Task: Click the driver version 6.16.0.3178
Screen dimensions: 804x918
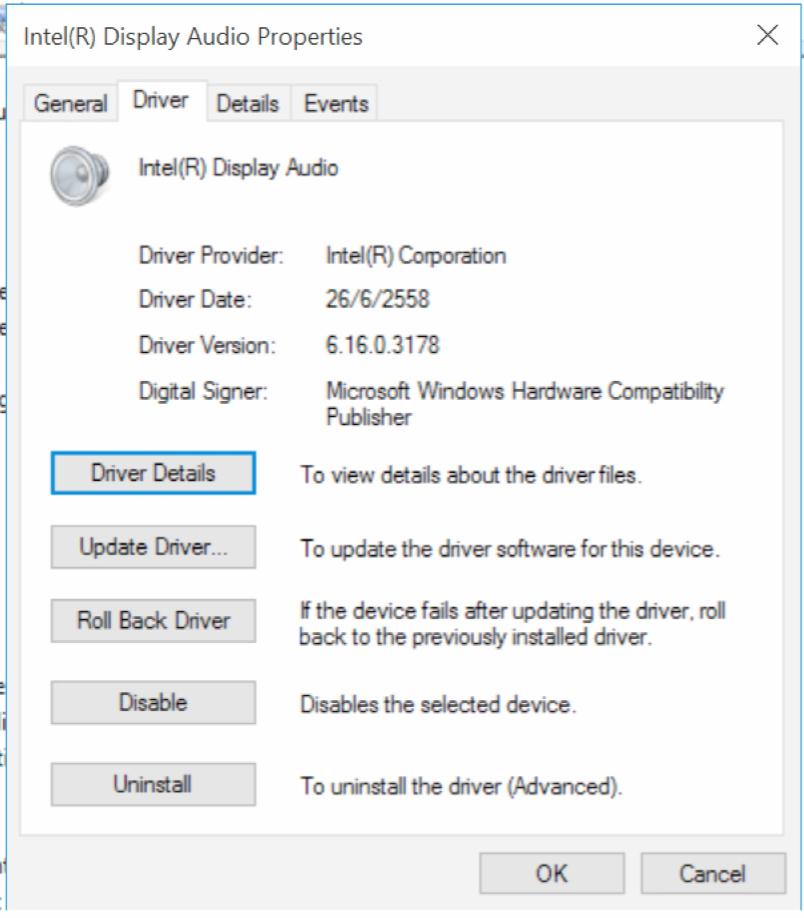Action: [382, 346]
